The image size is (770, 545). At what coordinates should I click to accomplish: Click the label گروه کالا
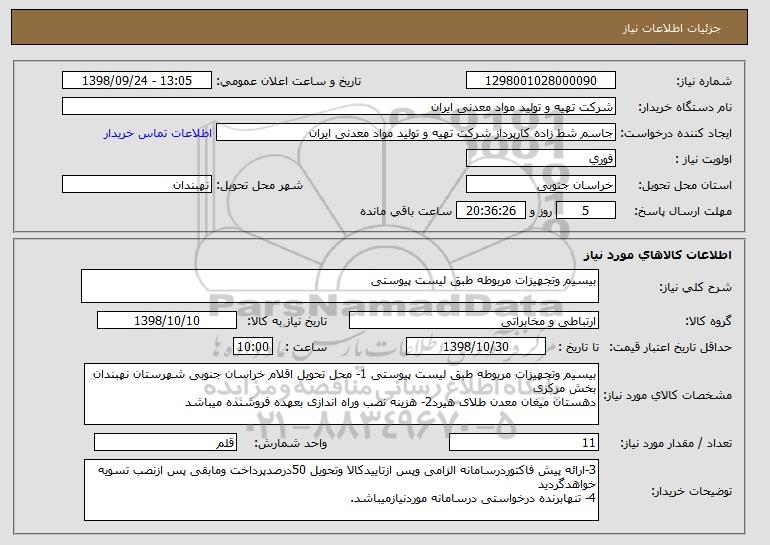pos(708,322)
